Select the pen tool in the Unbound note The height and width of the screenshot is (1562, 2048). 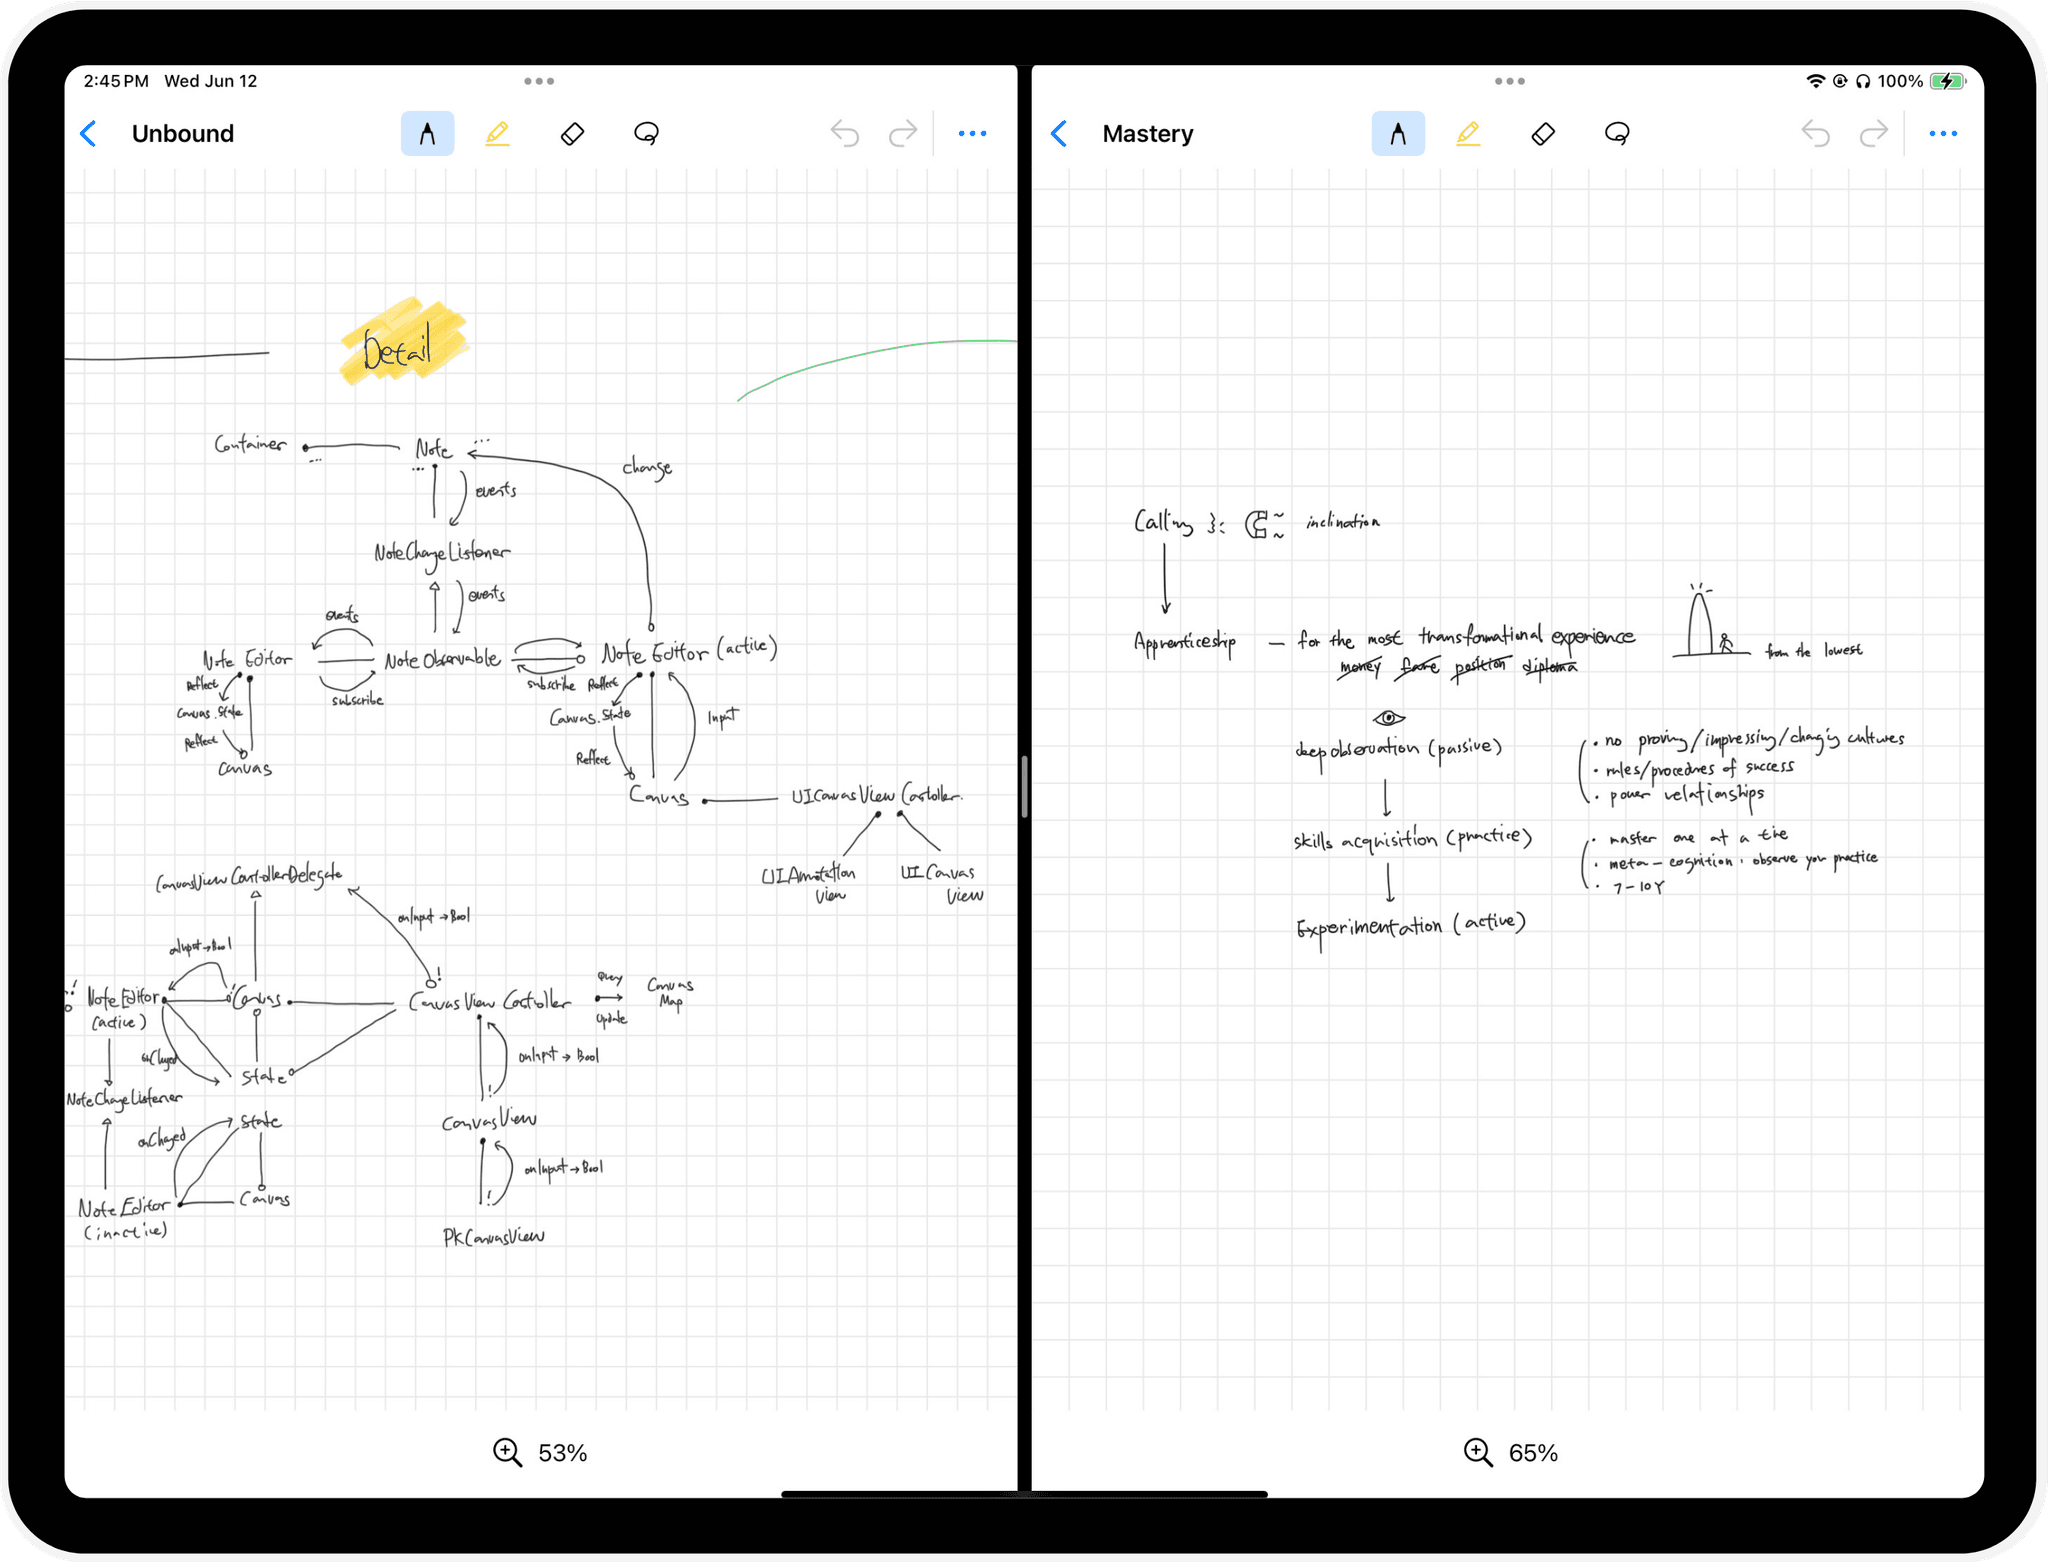point(427,134)
